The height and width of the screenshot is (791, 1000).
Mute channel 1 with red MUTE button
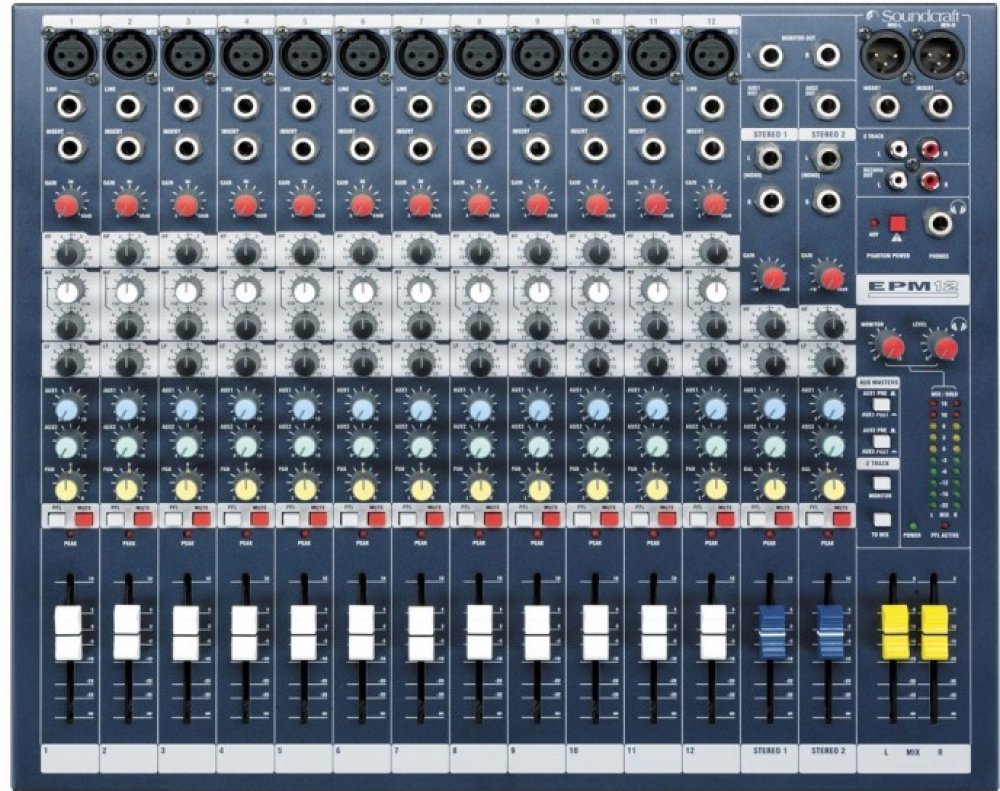84,518
